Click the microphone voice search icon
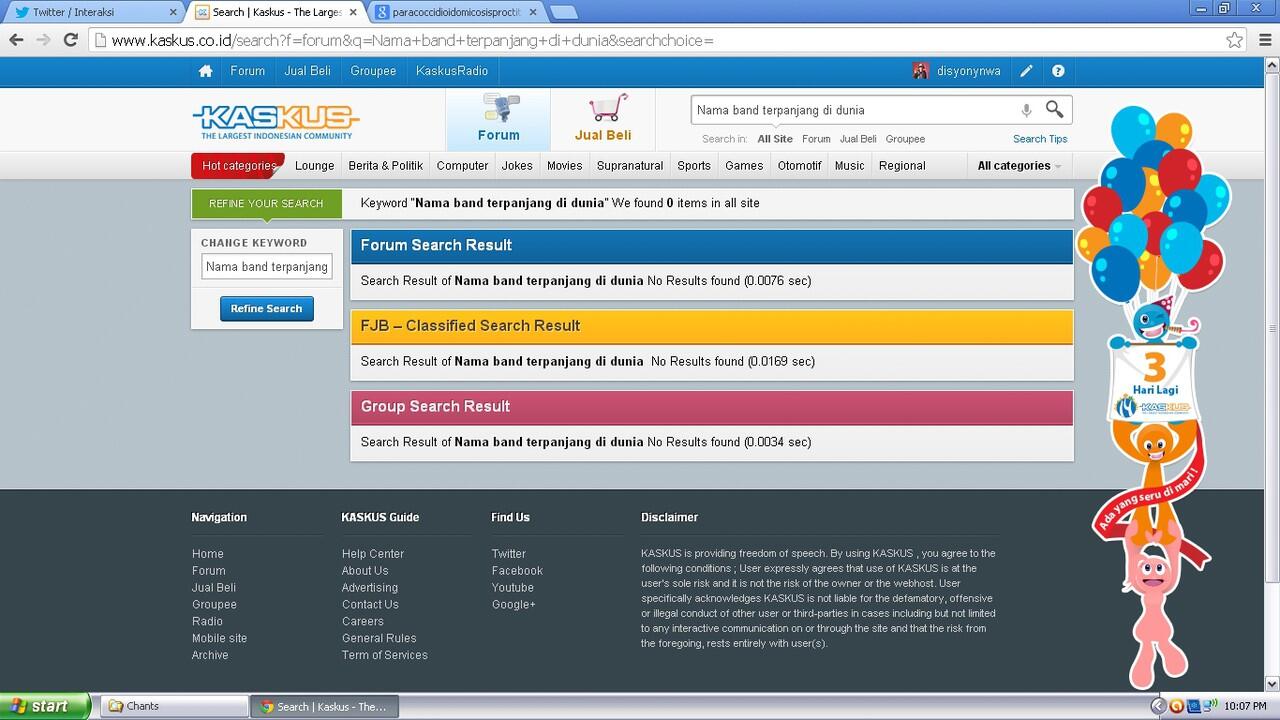 click(1026, 110)
